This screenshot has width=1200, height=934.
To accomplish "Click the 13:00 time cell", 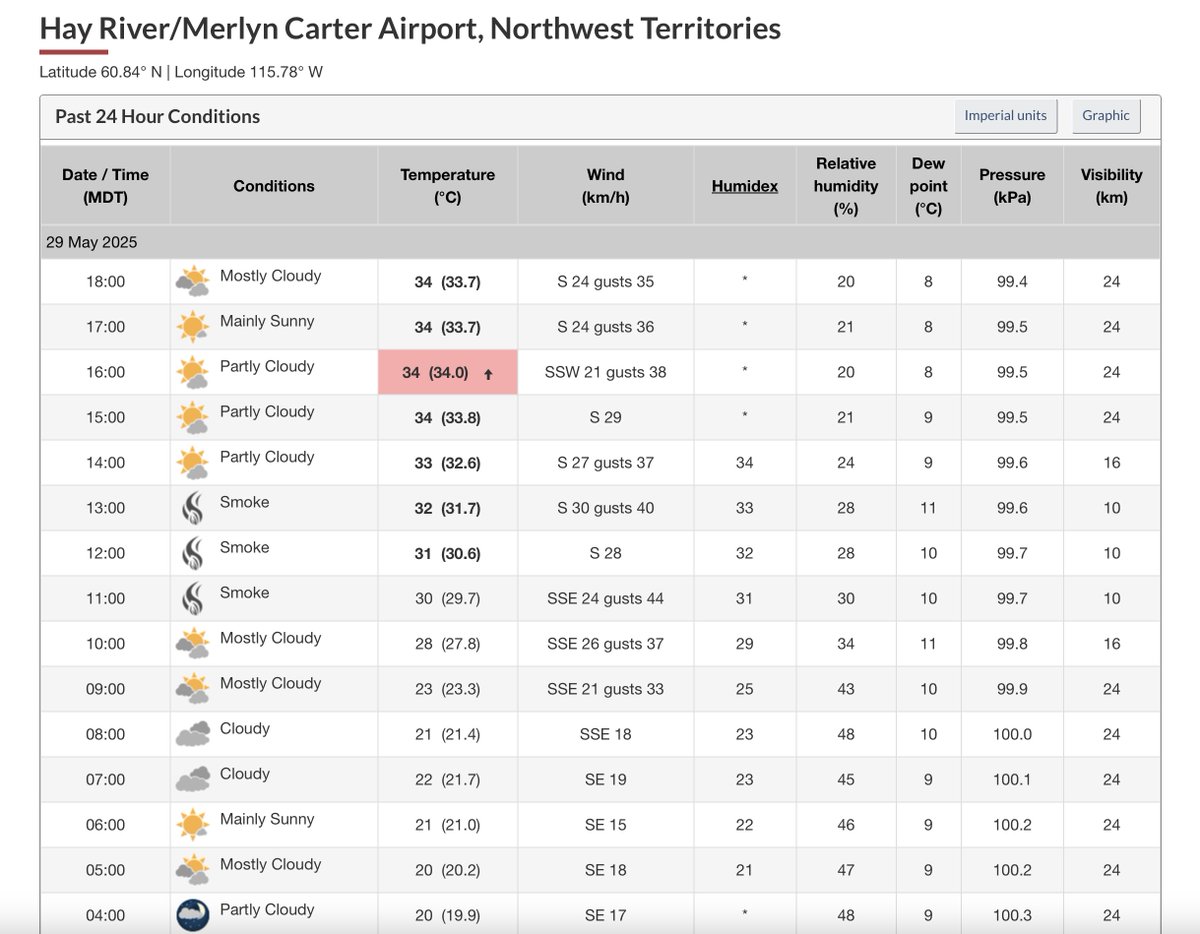I will pos(105,508).
